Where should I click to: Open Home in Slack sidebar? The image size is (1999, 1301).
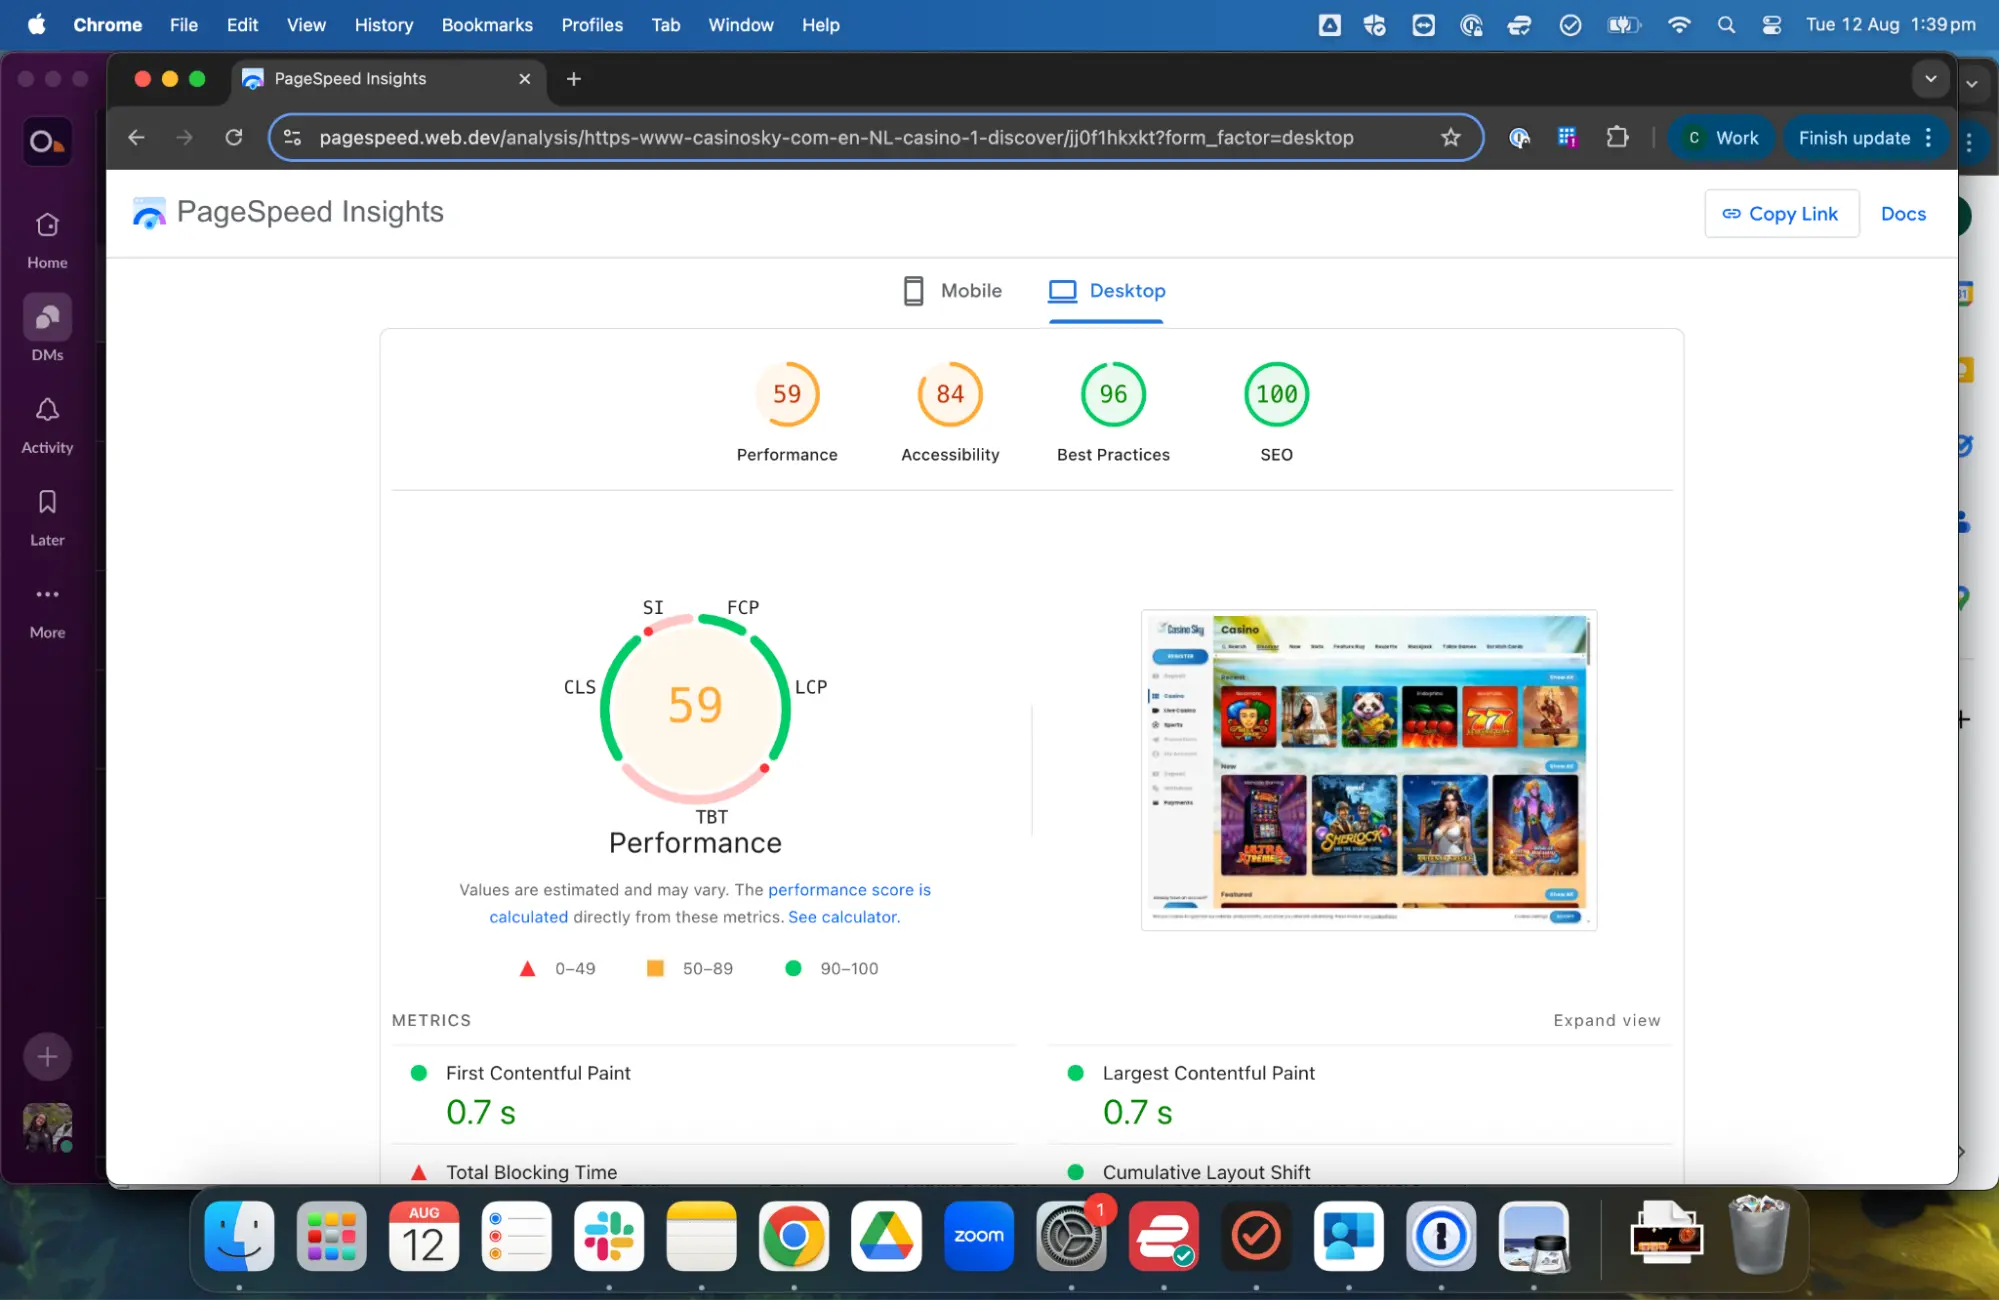[47, 240]
